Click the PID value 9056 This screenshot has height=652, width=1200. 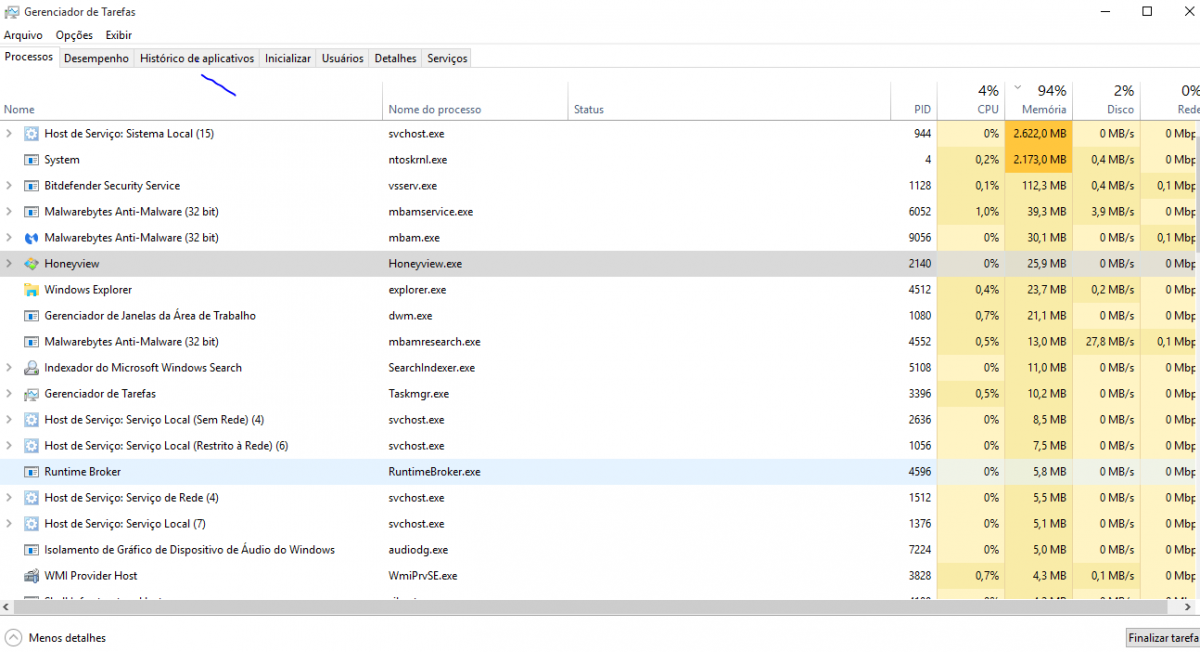tap(920, 238)
